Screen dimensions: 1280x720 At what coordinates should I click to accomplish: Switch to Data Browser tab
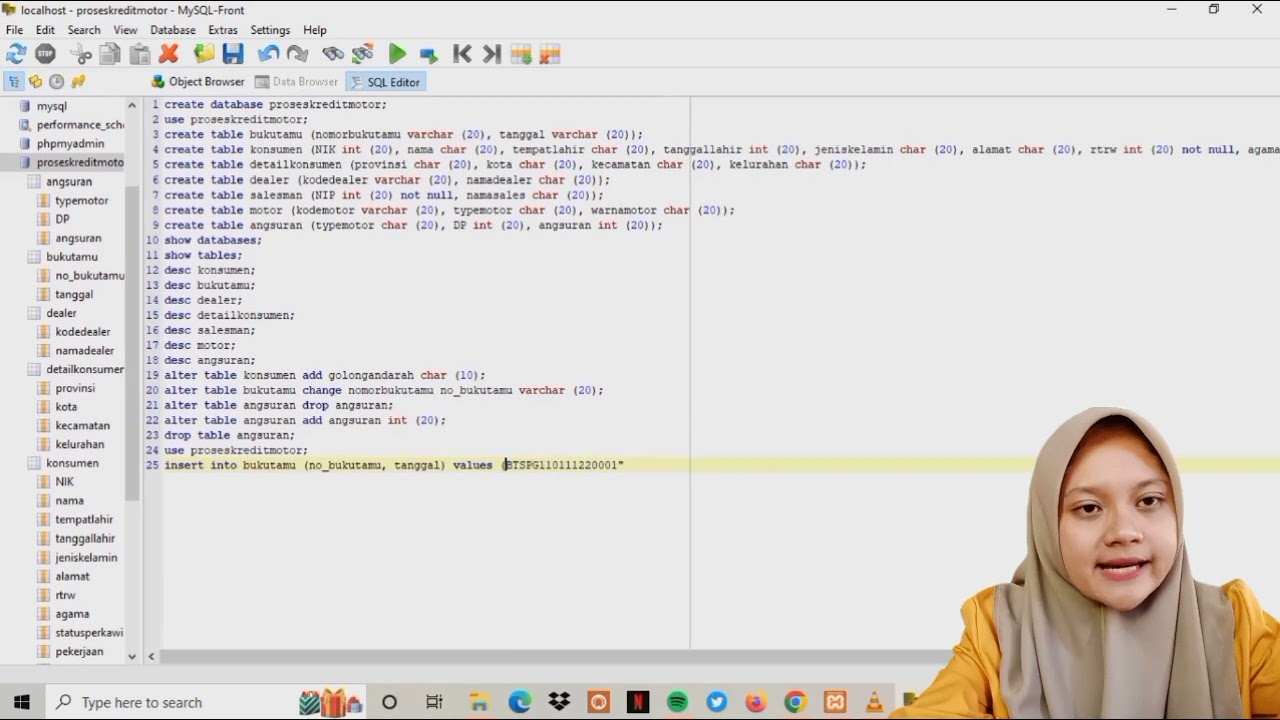(297, 82)
